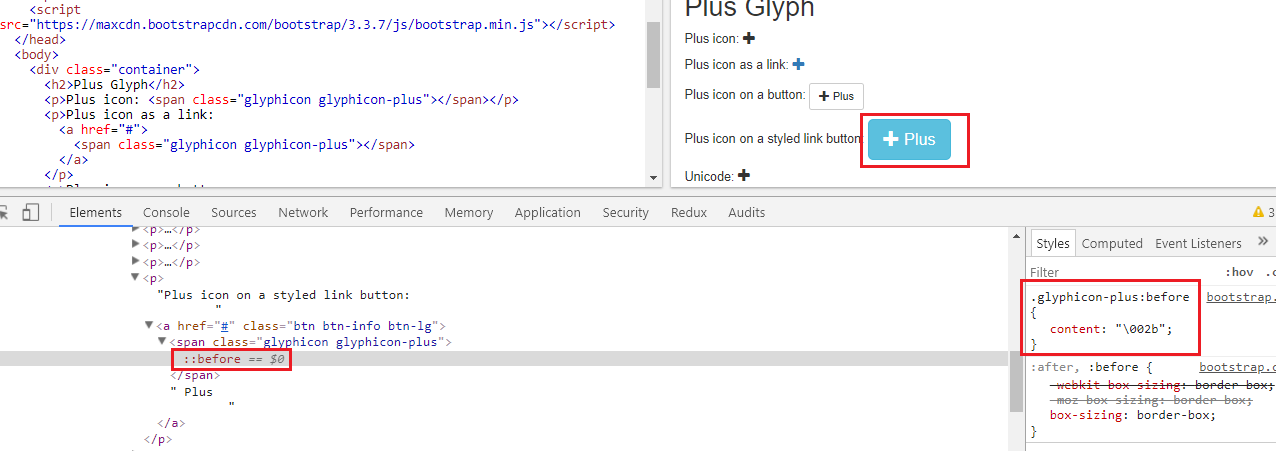The width and height of the screenshot is (1276, 451).
Task: Click the plus glyph next to 'Unicode:'
Action: pos(744,176)
